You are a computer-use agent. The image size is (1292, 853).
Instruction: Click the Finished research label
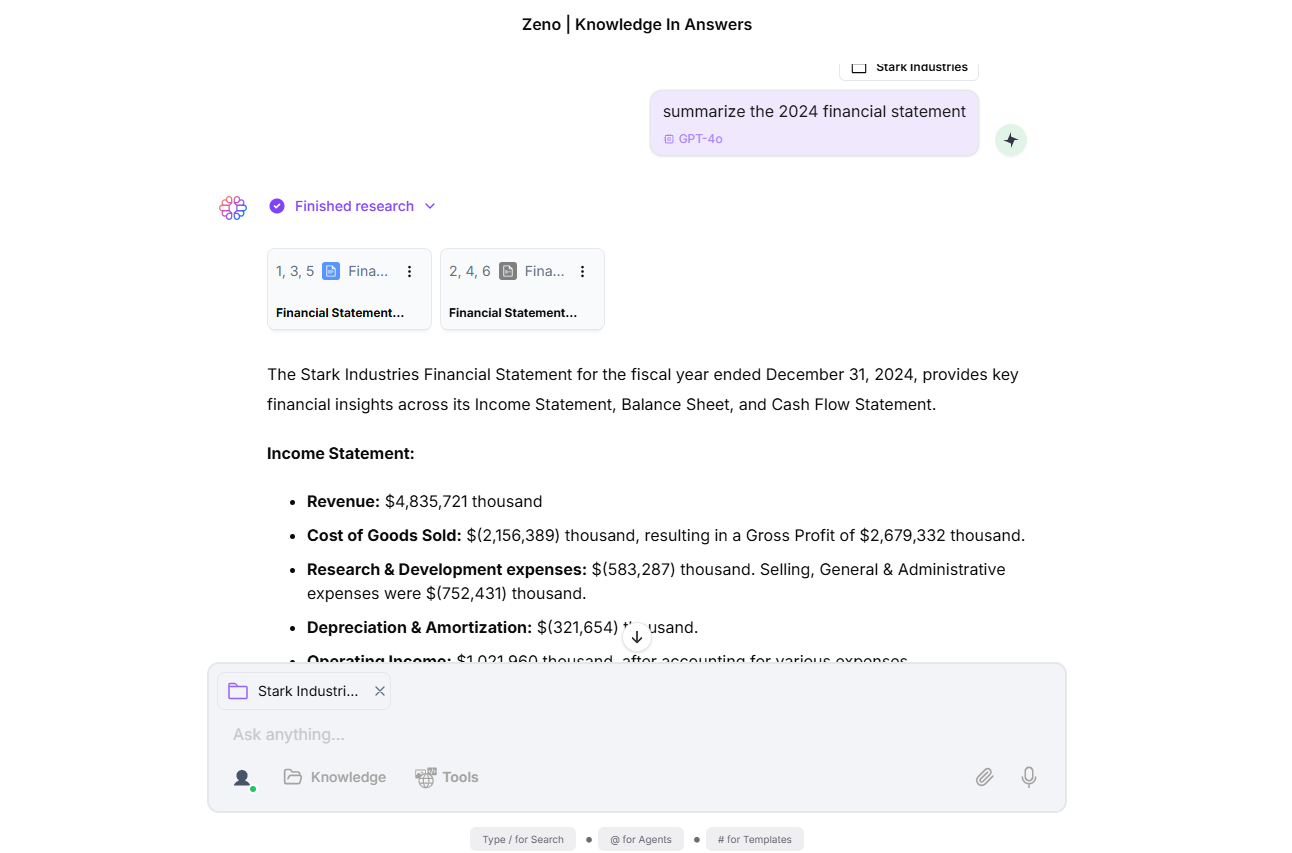pyautogui.click(x=354, y=206)
